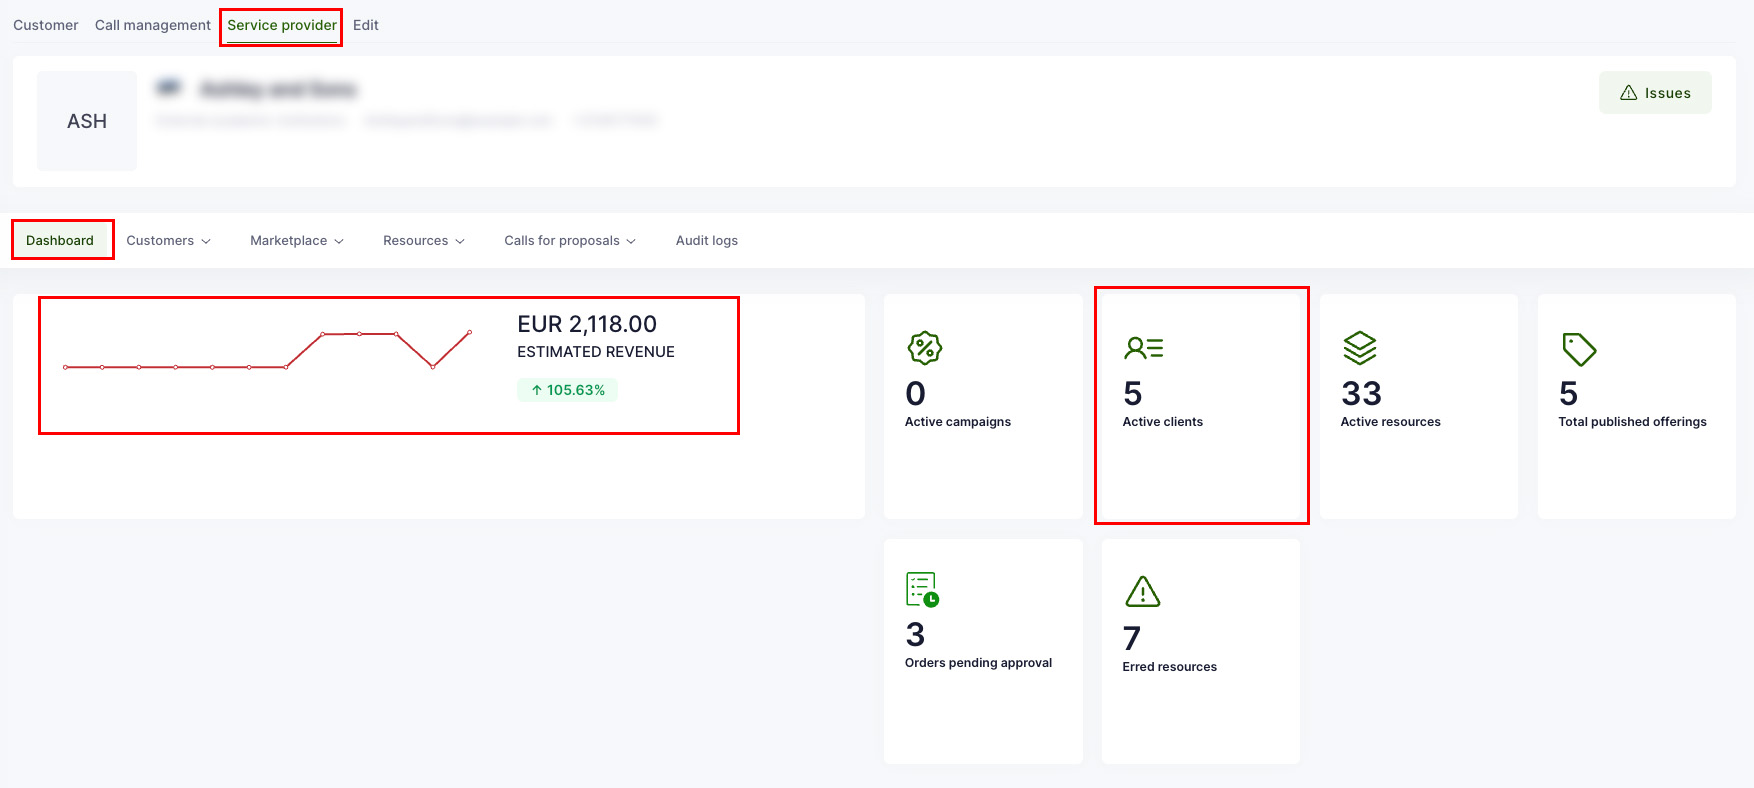Click the ASH organization avatar
Viewport: 1754px width, 788px height.
tap(87, 121)
